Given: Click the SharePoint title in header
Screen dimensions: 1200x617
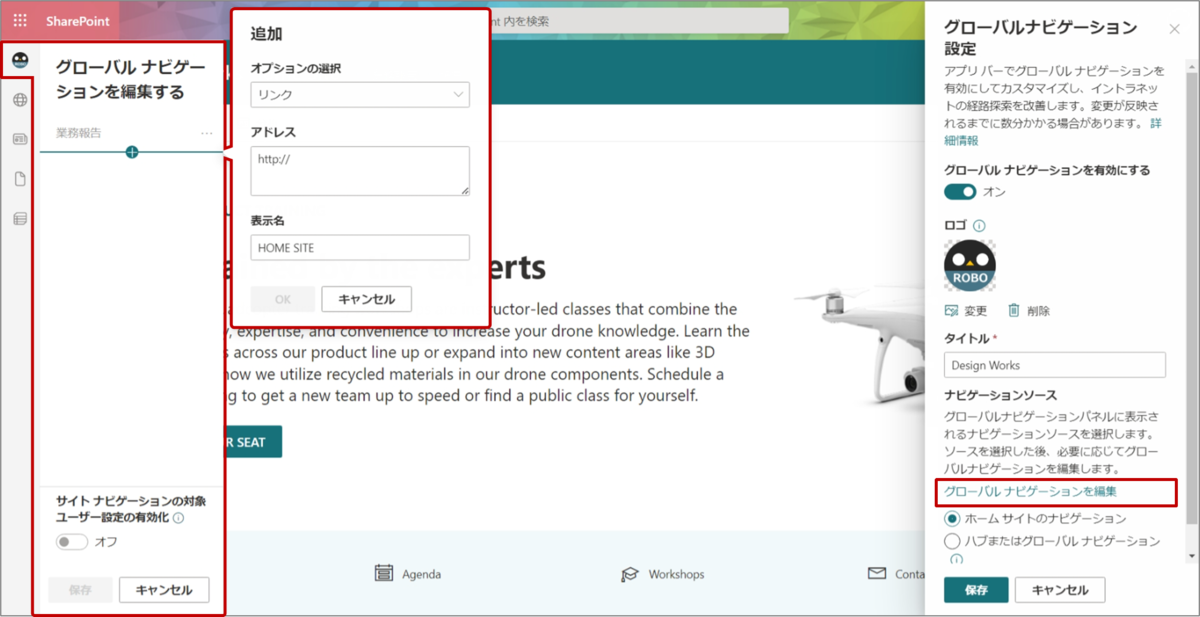Looking at the screenshot, I should pyautogui.click(x=76, y=21).
